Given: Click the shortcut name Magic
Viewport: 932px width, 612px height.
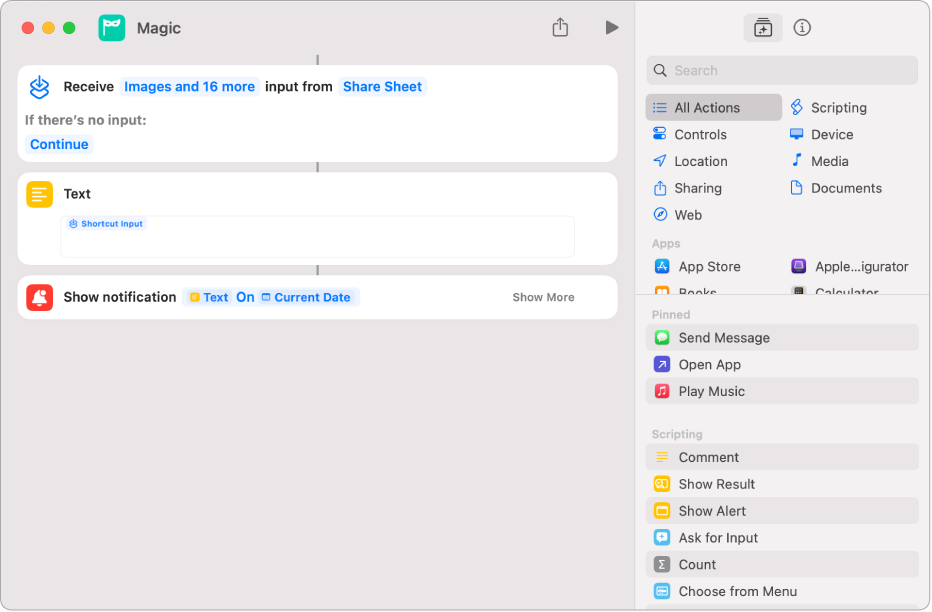Looking at the screenshot, I should (159, 28).
